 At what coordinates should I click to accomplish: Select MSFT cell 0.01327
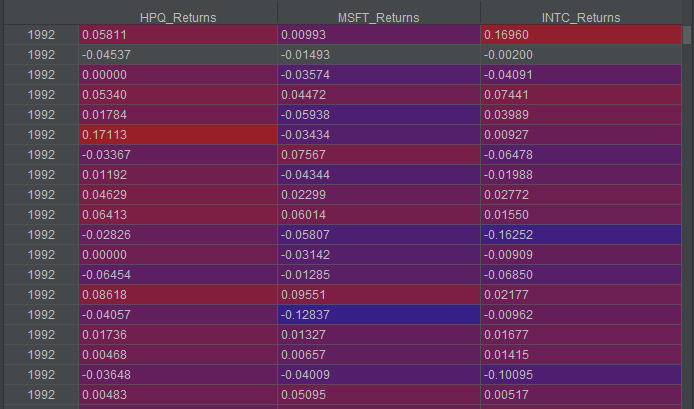379,335
